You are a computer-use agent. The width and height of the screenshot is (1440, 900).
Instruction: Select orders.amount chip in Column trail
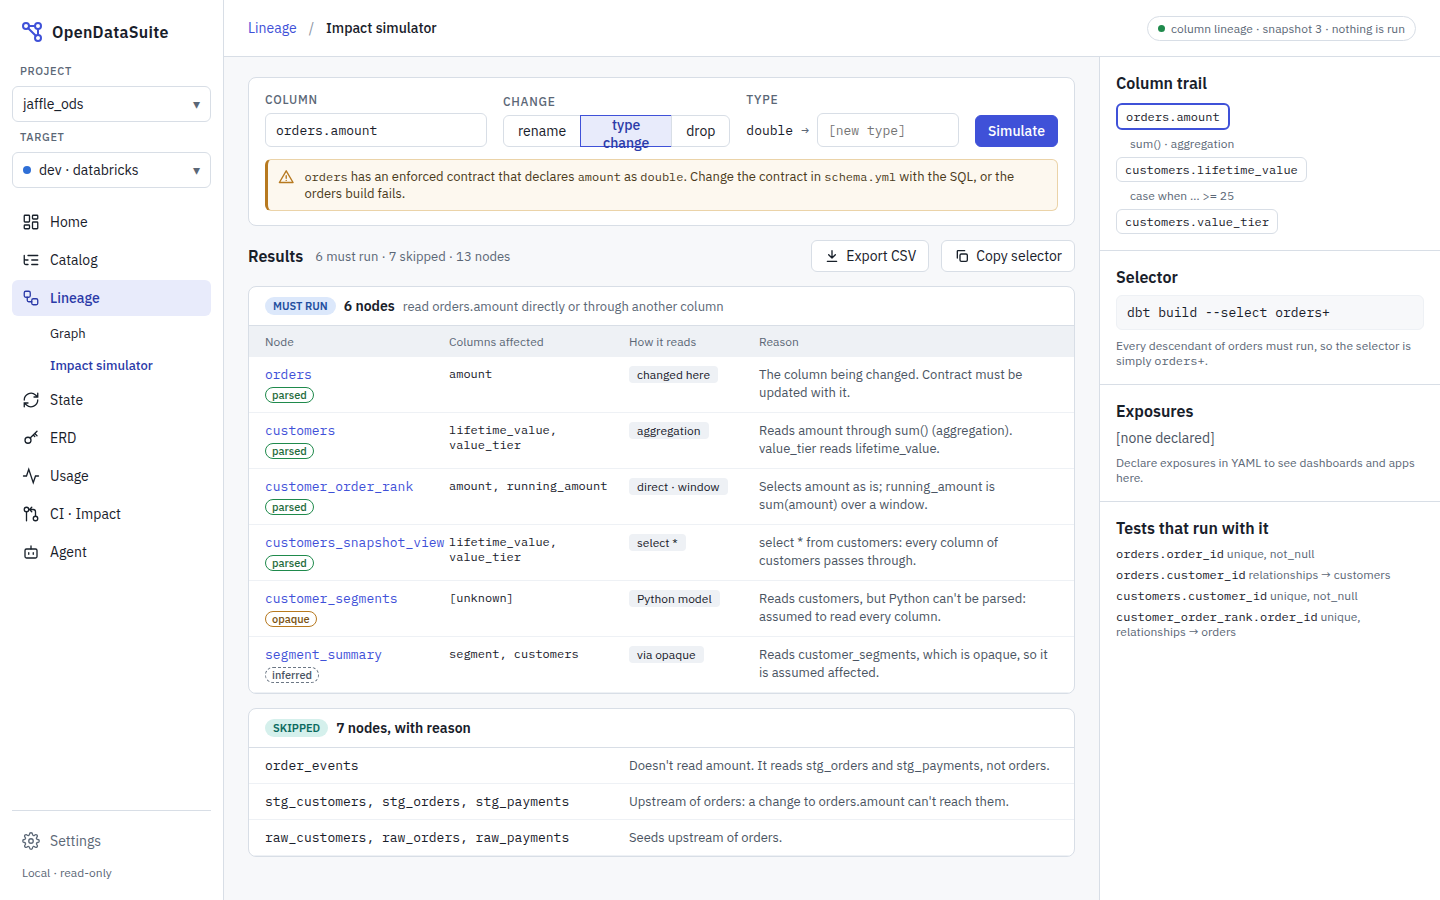[x=1173, y=117]
